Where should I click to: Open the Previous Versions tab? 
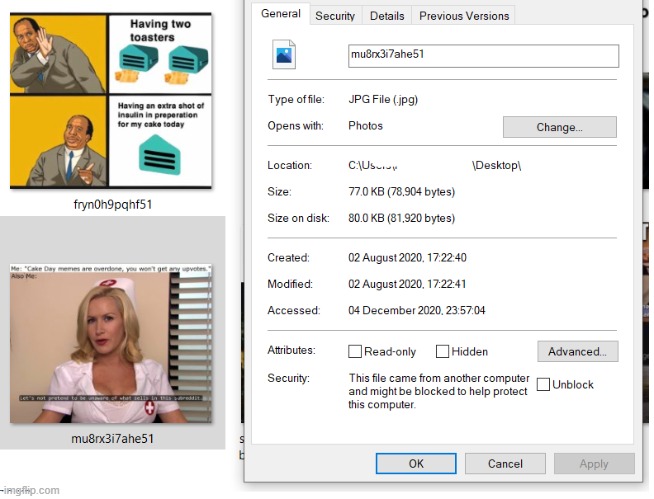coord(464,16)
